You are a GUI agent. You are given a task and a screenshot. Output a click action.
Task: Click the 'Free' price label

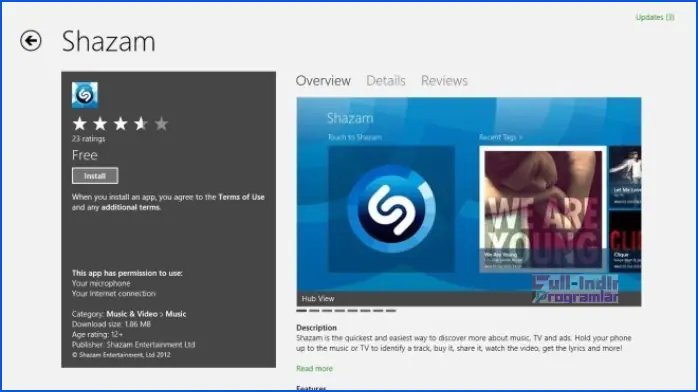point(85,155)
